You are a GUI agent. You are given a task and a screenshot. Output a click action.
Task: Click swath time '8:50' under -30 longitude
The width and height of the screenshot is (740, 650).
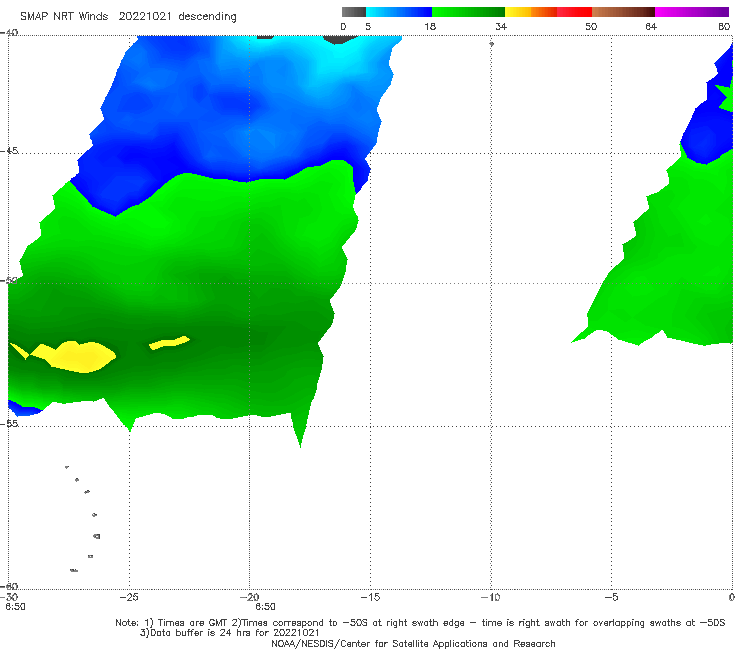15,607
